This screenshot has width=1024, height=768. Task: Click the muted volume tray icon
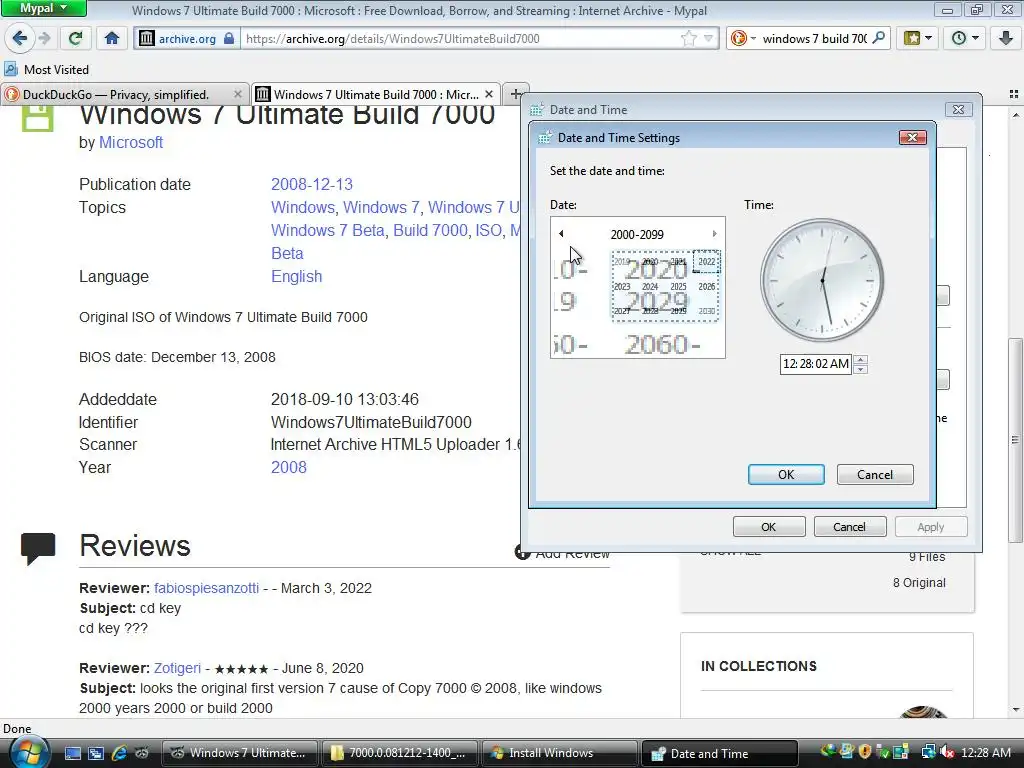[947, 753]
